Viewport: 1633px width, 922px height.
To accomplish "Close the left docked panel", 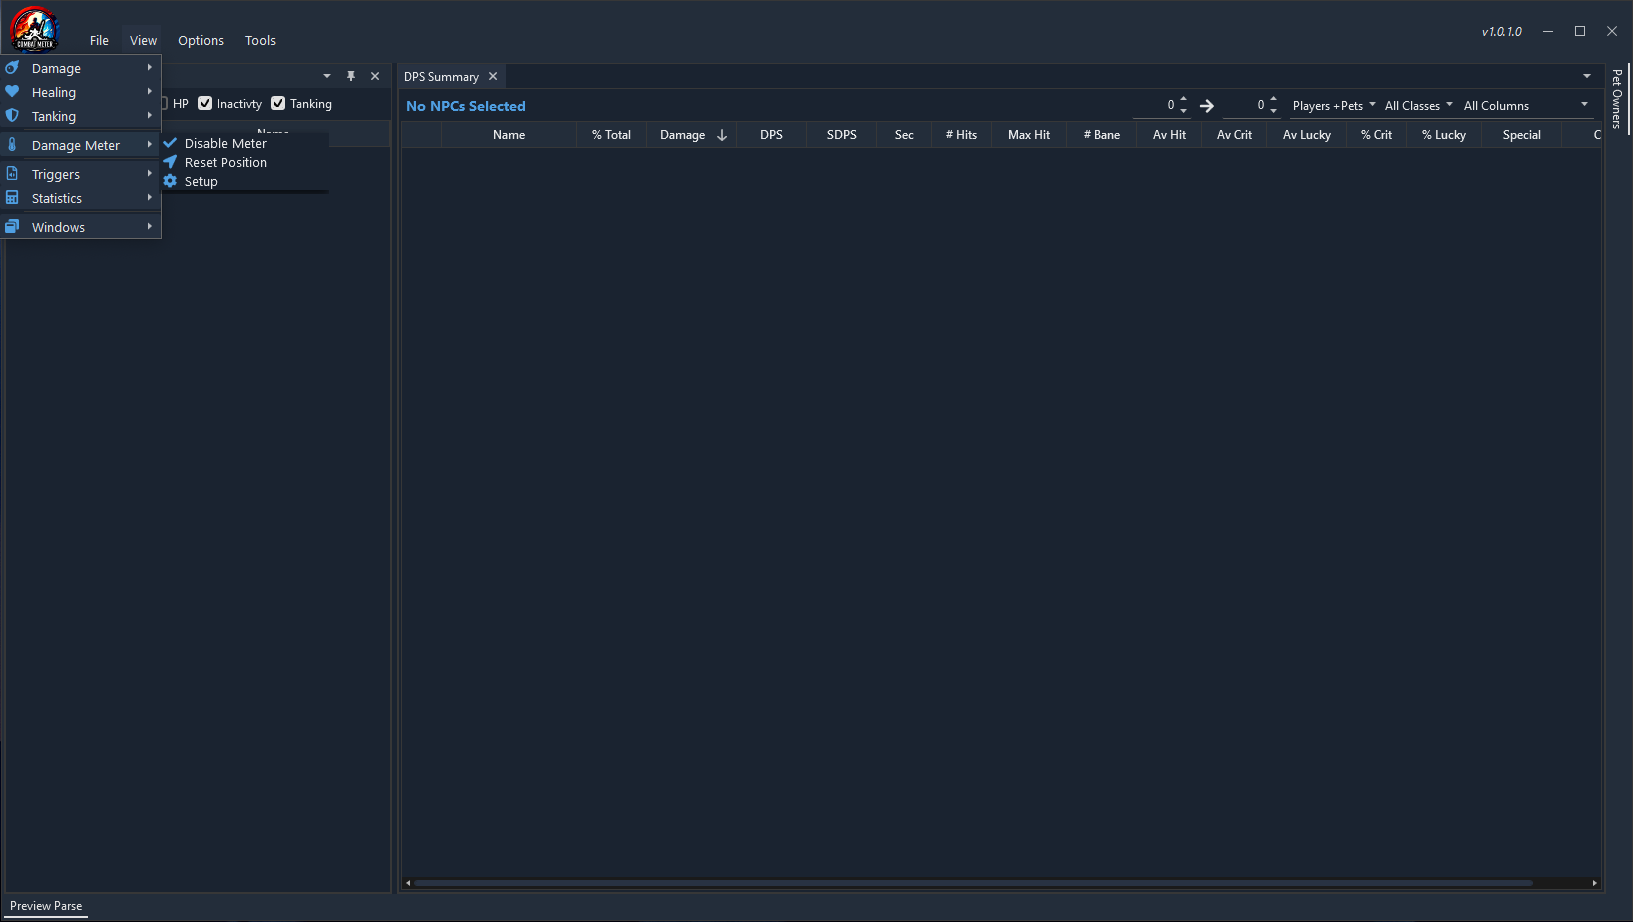I will [375, 76].
